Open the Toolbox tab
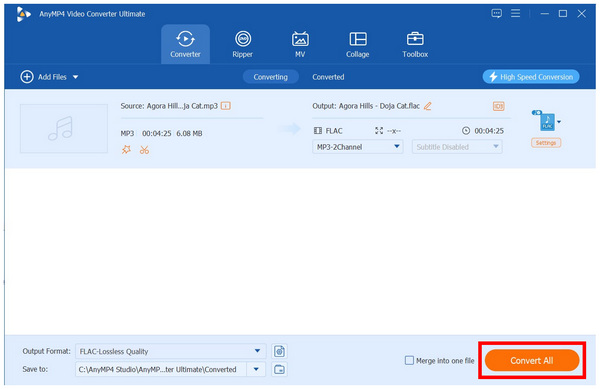Image resolution: width=600 pixels, height=389 pixels. 415,44
